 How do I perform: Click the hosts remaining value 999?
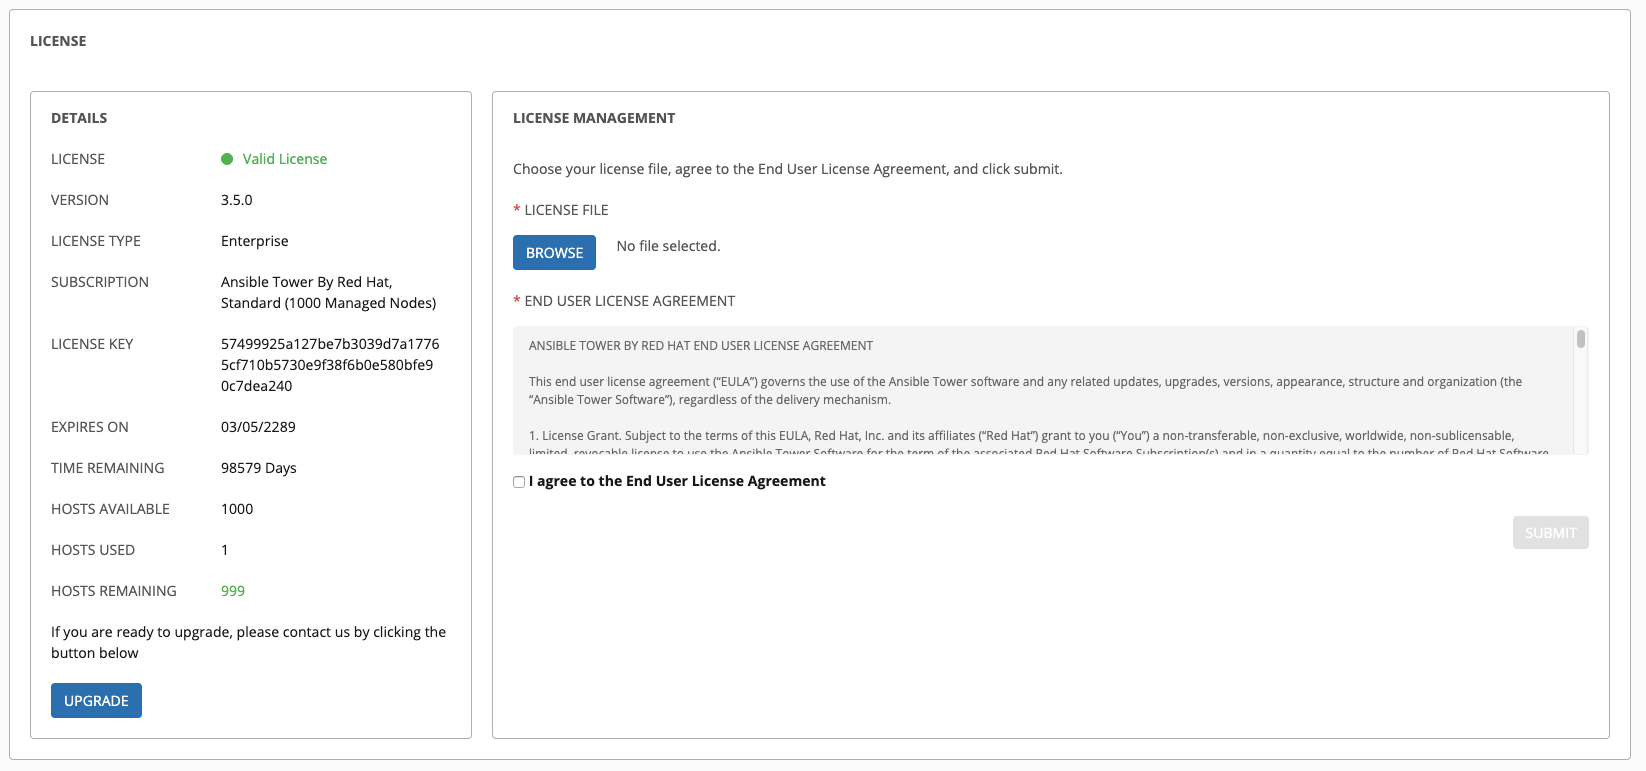point(233,591)
